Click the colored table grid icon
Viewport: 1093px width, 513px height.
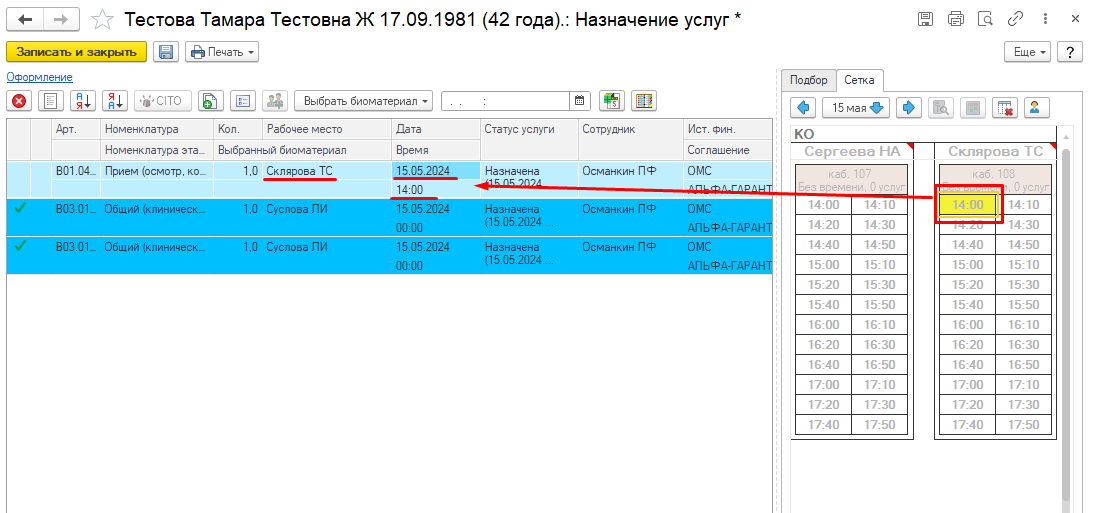tap(645, 101)
